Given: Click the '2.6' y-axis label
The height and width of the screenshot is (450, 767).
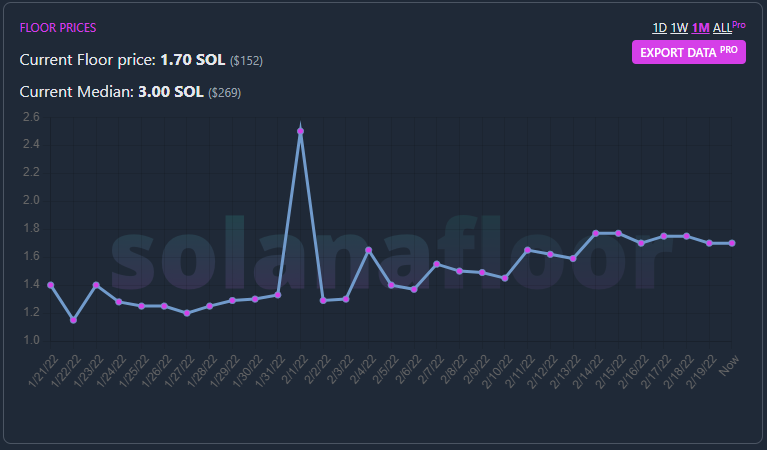Looking at the screenshot, I should [x=31, y=117].
